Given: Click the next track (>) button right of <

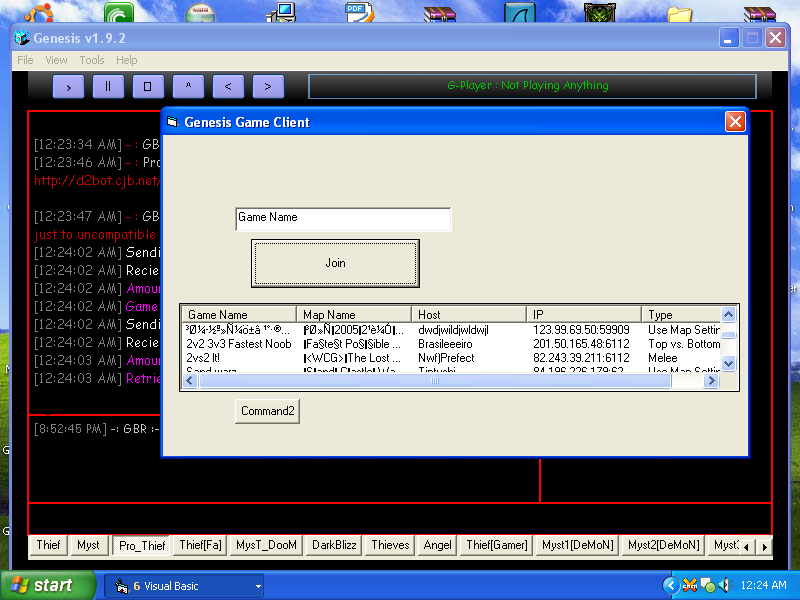Looking at the screenshot, I should click(x=268, y=86).
